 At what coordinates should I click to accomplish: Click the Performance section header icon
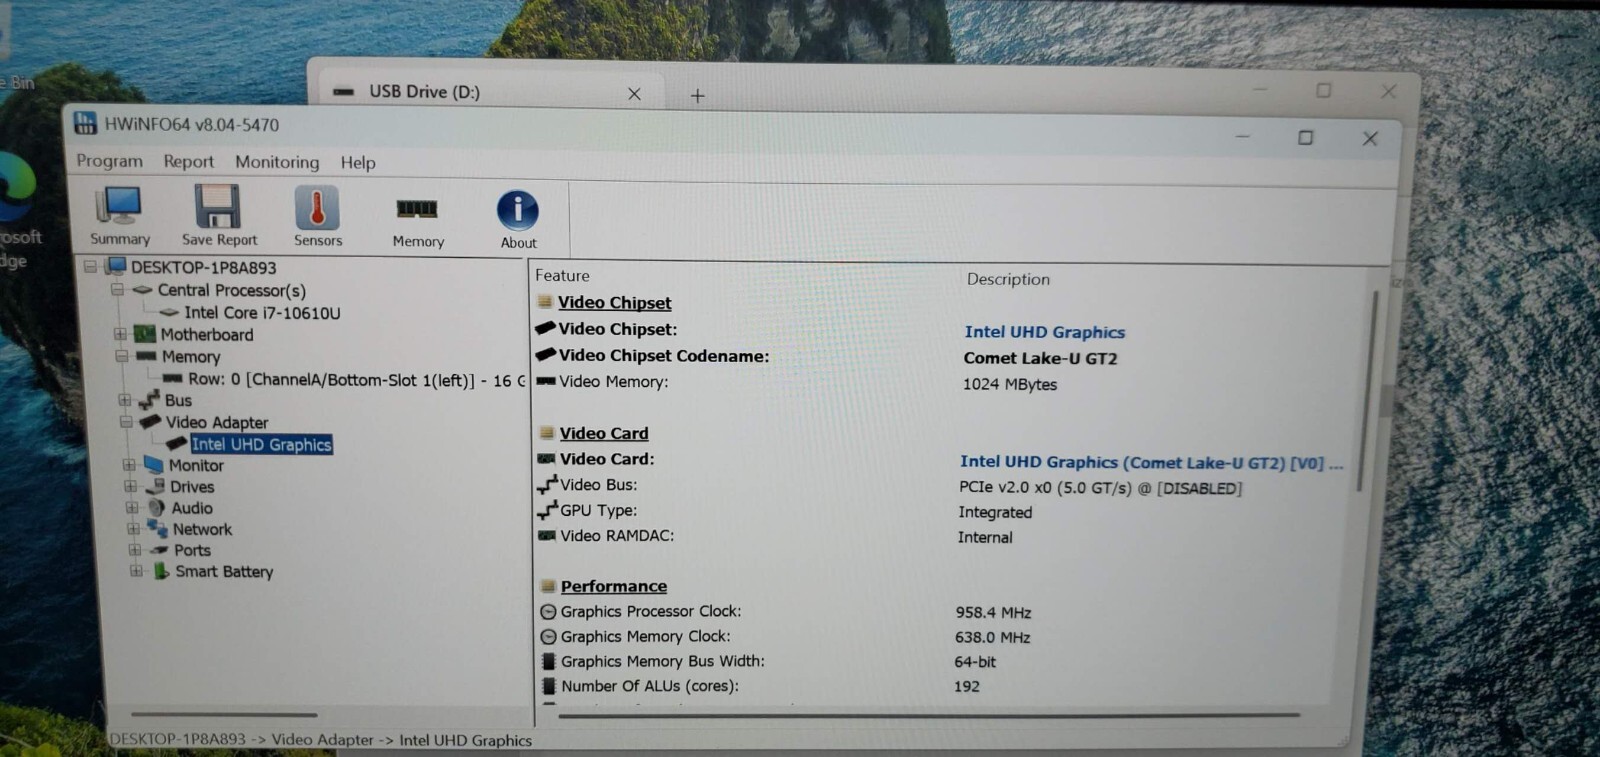click(x=548, y=586)
